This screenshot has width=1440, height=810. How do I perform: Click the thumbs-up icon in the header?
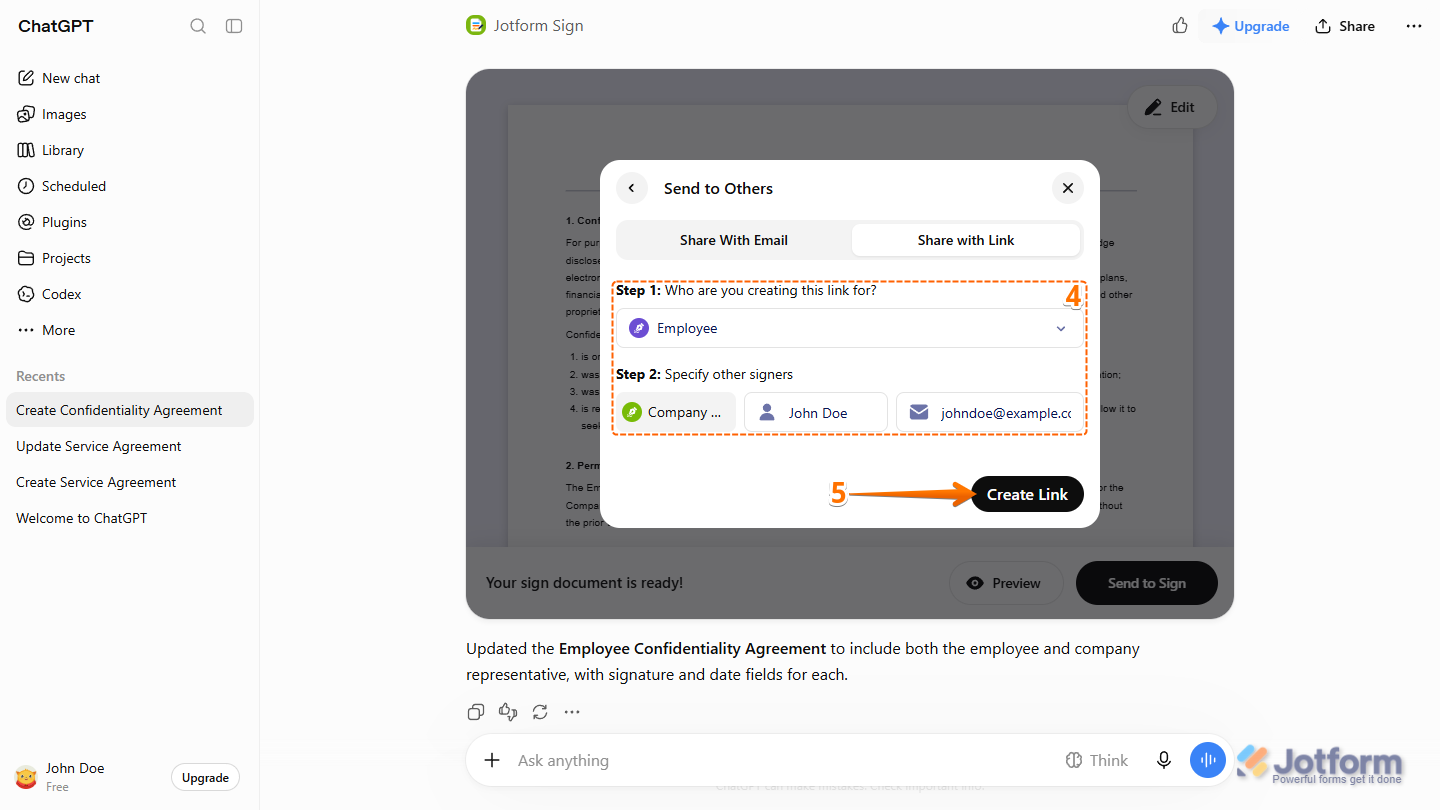(1179, 26)
